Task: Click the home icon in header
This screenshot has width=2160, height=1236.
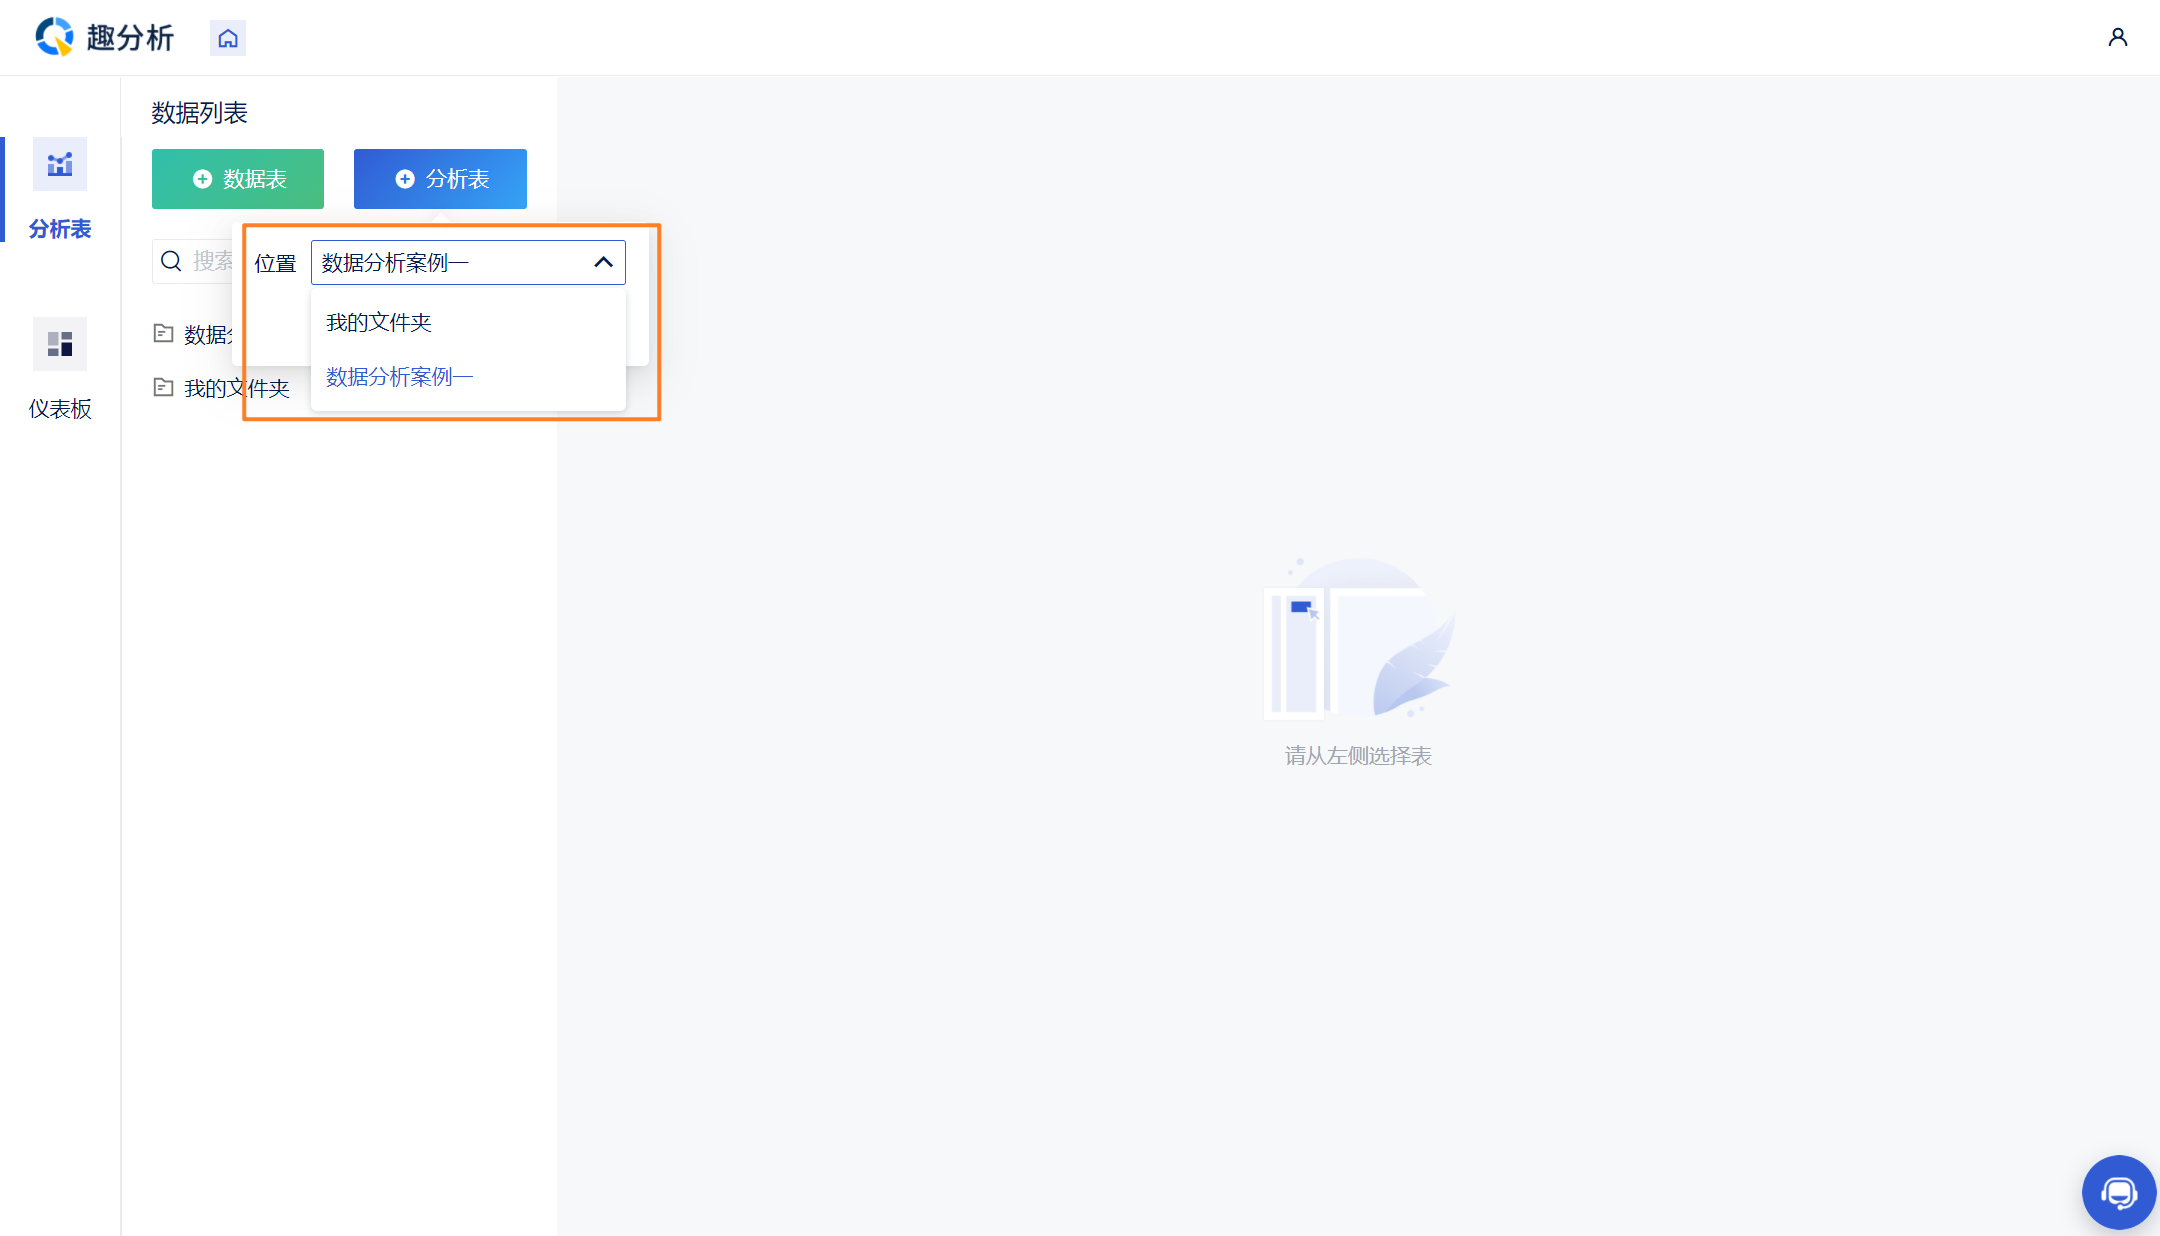Action: 228,38
